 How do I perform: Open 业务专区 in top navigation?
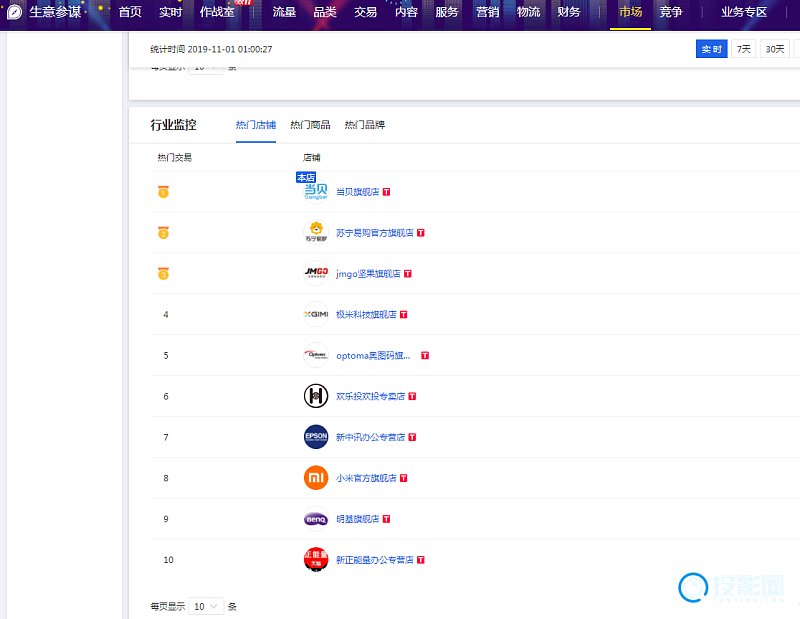[x=744, y=12]
